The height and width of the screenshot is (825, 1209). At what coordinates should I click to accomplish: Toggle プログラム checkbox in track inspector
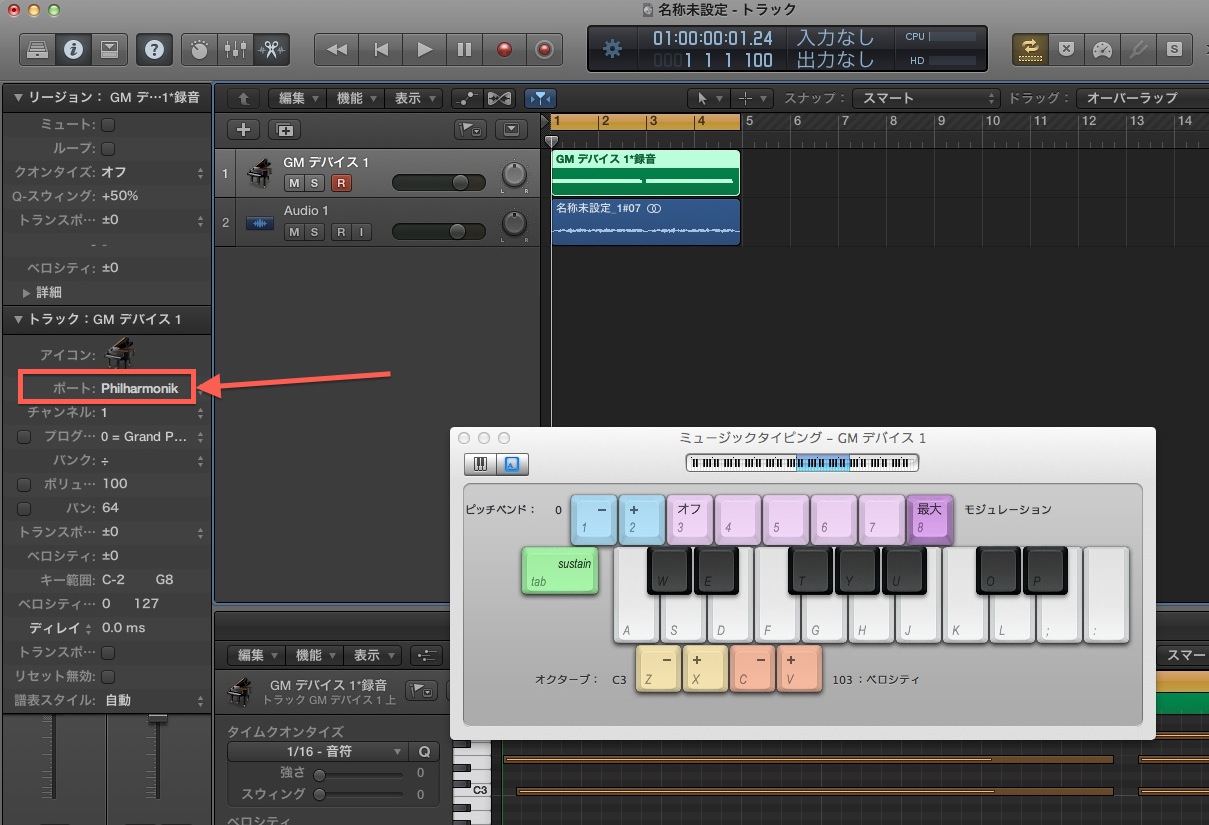(24, 437)
